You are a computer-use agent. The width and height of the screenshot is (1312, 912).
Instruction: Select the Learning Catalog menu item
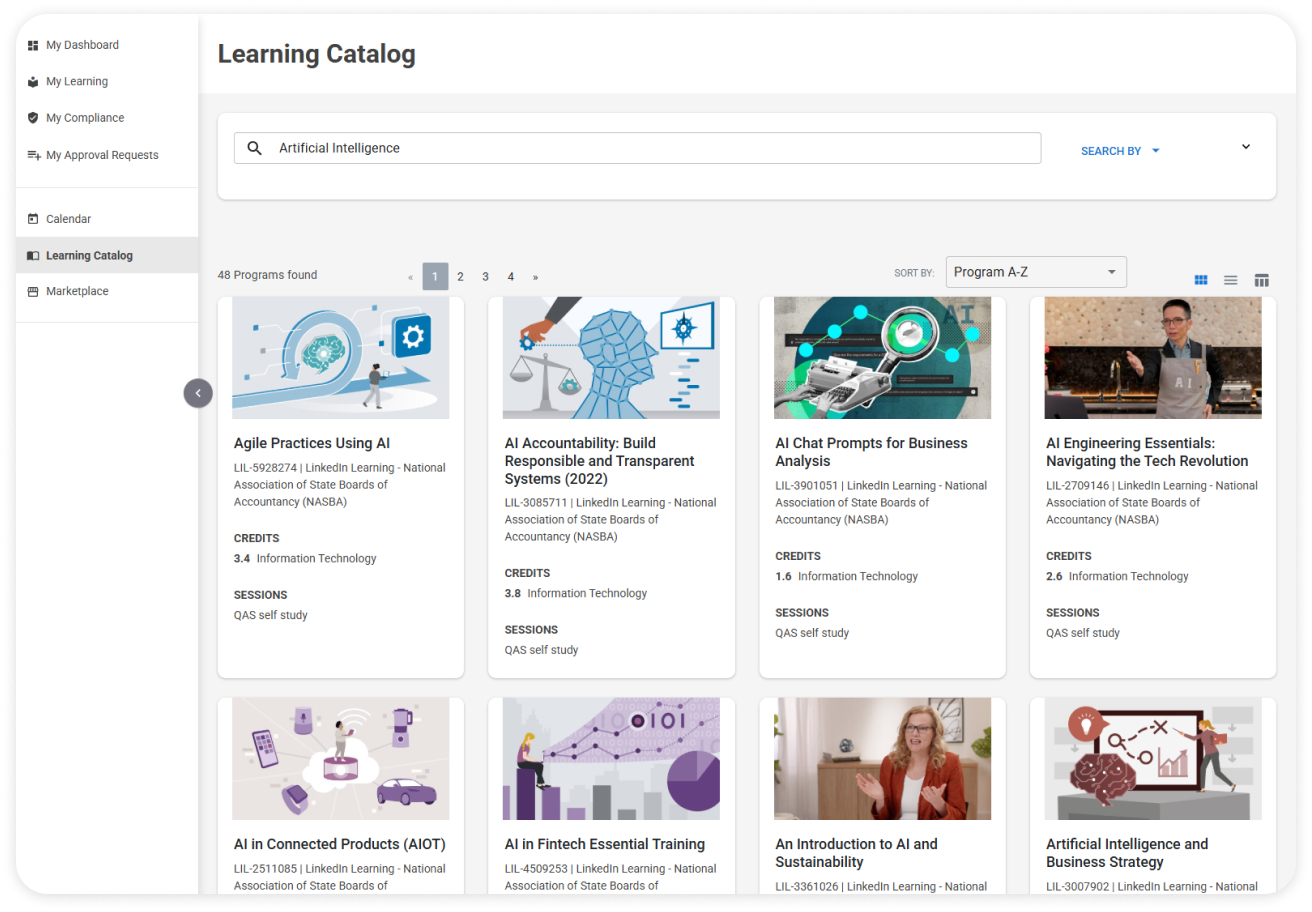(x=107, y=256)
